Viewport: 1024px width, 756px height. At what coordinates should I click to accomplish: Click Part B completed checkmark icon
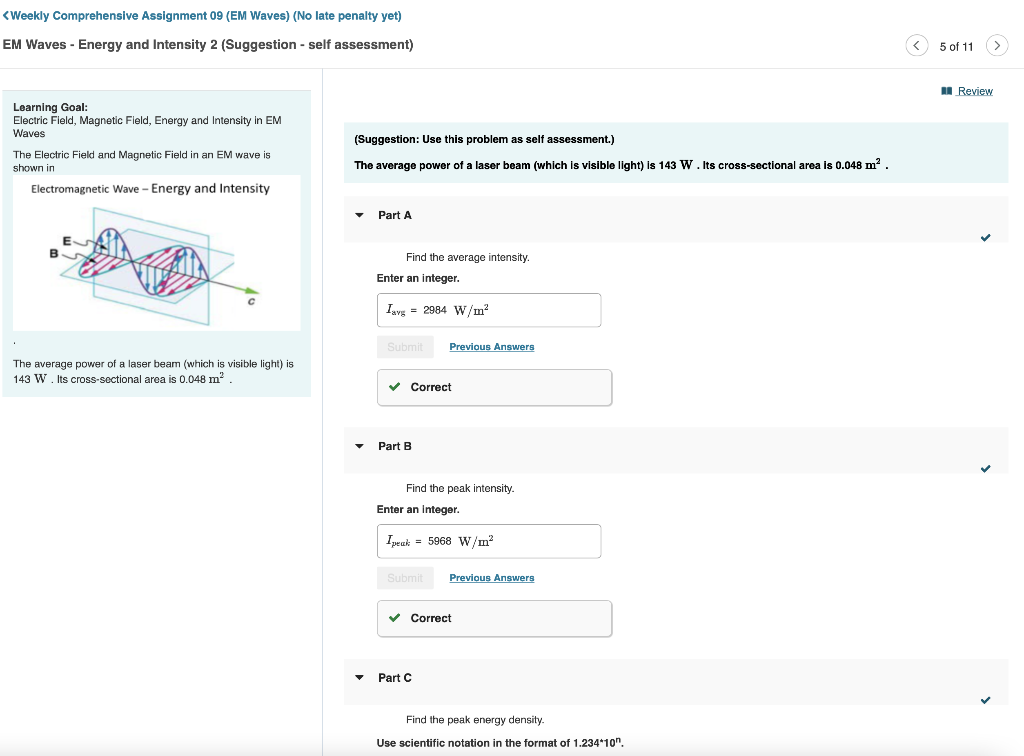(x=986, y=469)
